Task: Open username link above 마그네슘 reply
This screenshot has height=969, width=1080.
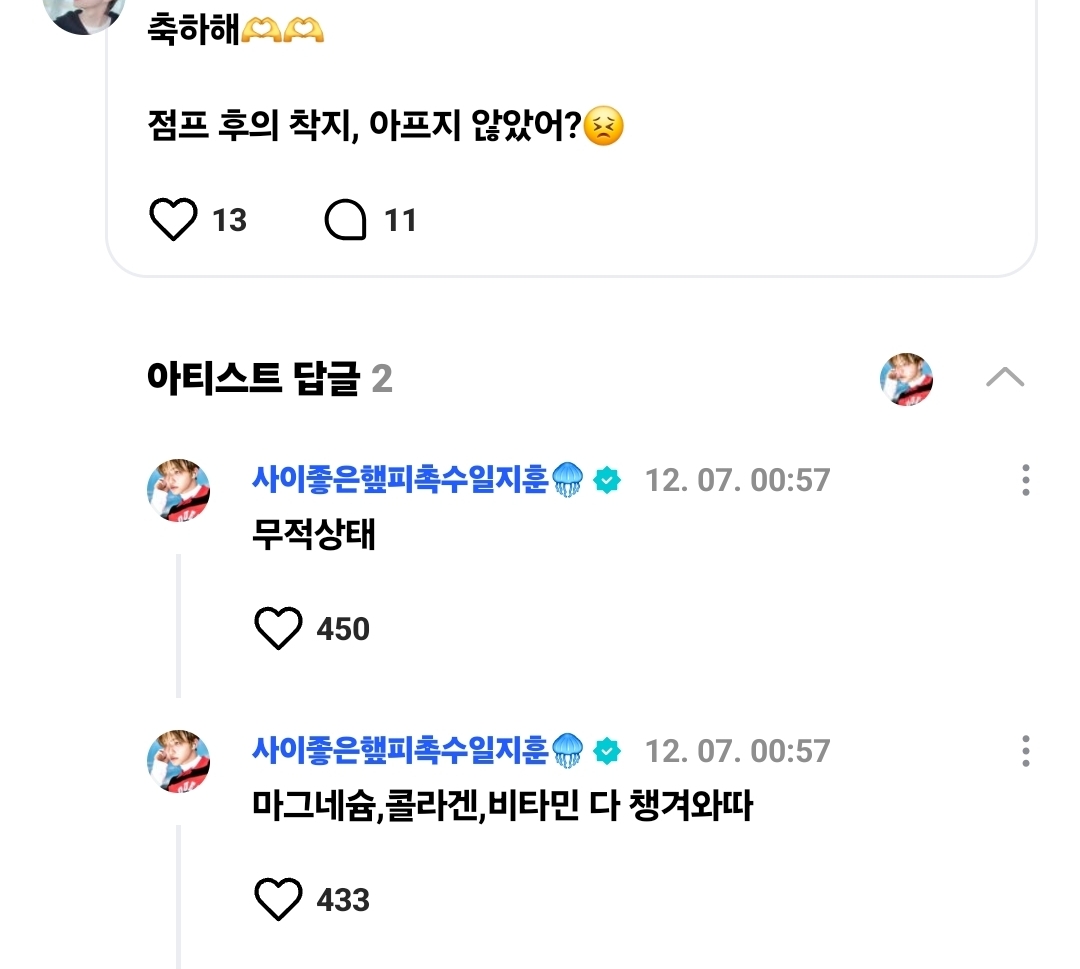Action: (x=400, y=751)
